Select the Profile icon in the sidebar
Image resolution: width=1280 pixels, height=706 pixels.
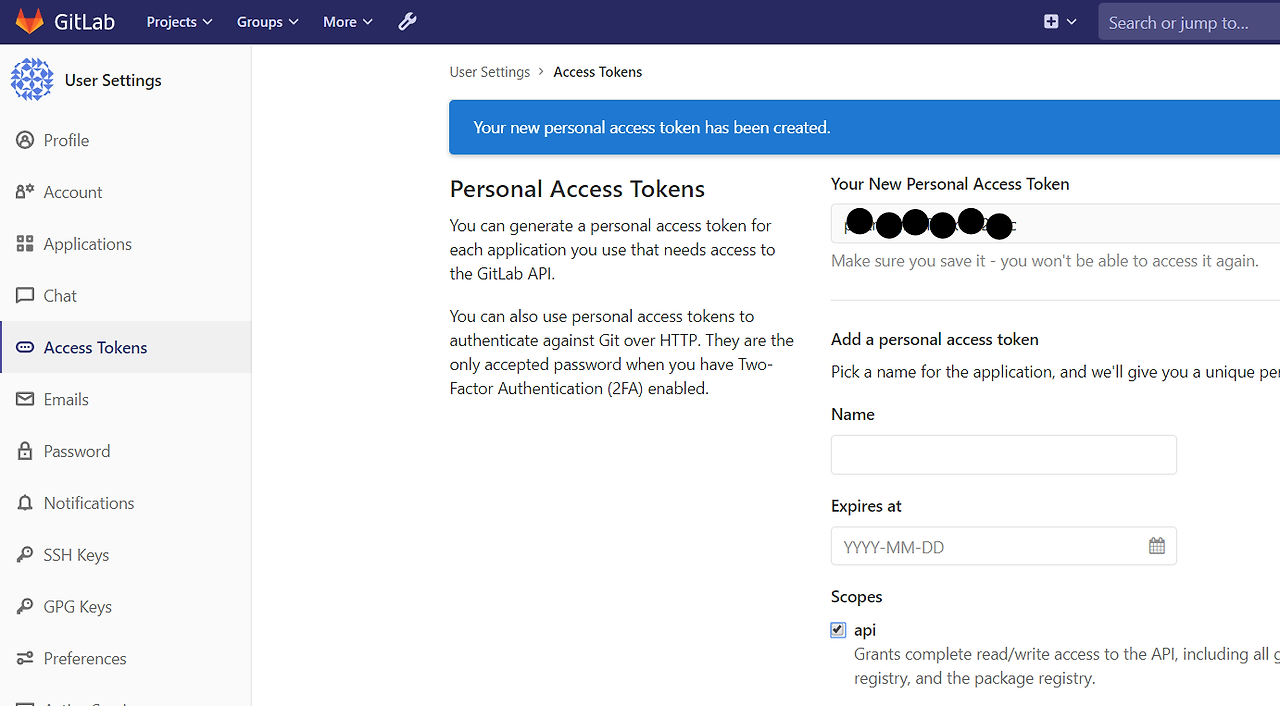(x=24, y=140)
